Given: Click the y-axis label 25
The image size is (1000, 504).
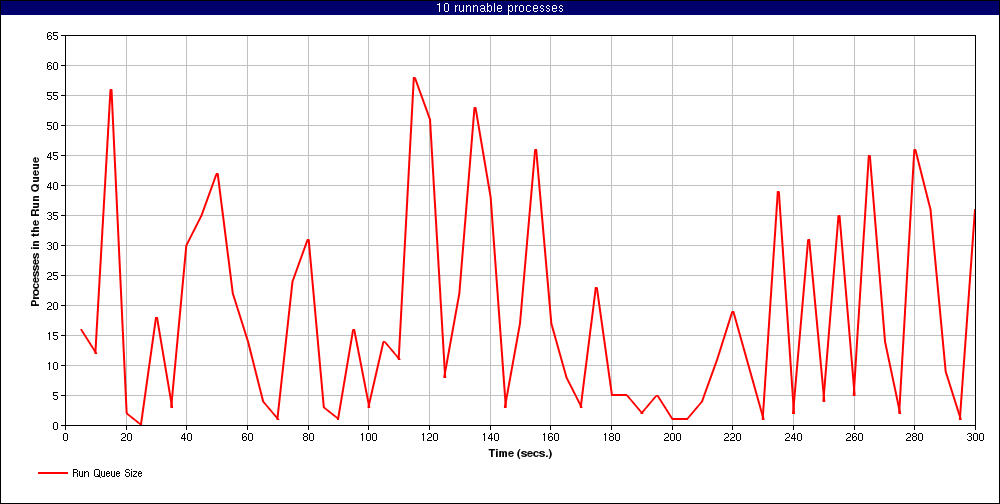Looking at the screenshot, I should pyautogui.click(x=52, y=276).
